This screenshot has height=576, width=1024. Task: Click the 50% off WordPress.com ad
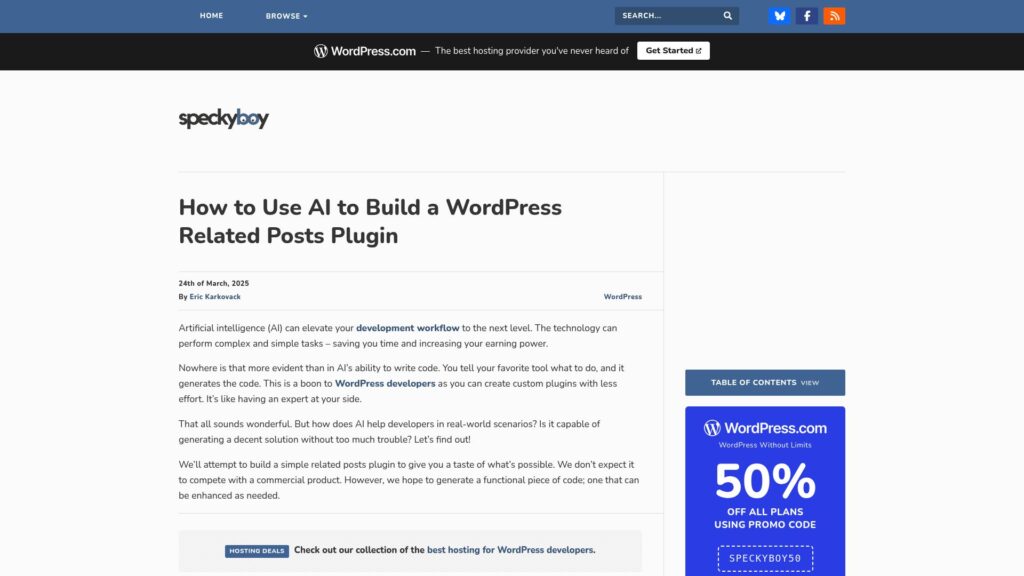tap(765, 491)
